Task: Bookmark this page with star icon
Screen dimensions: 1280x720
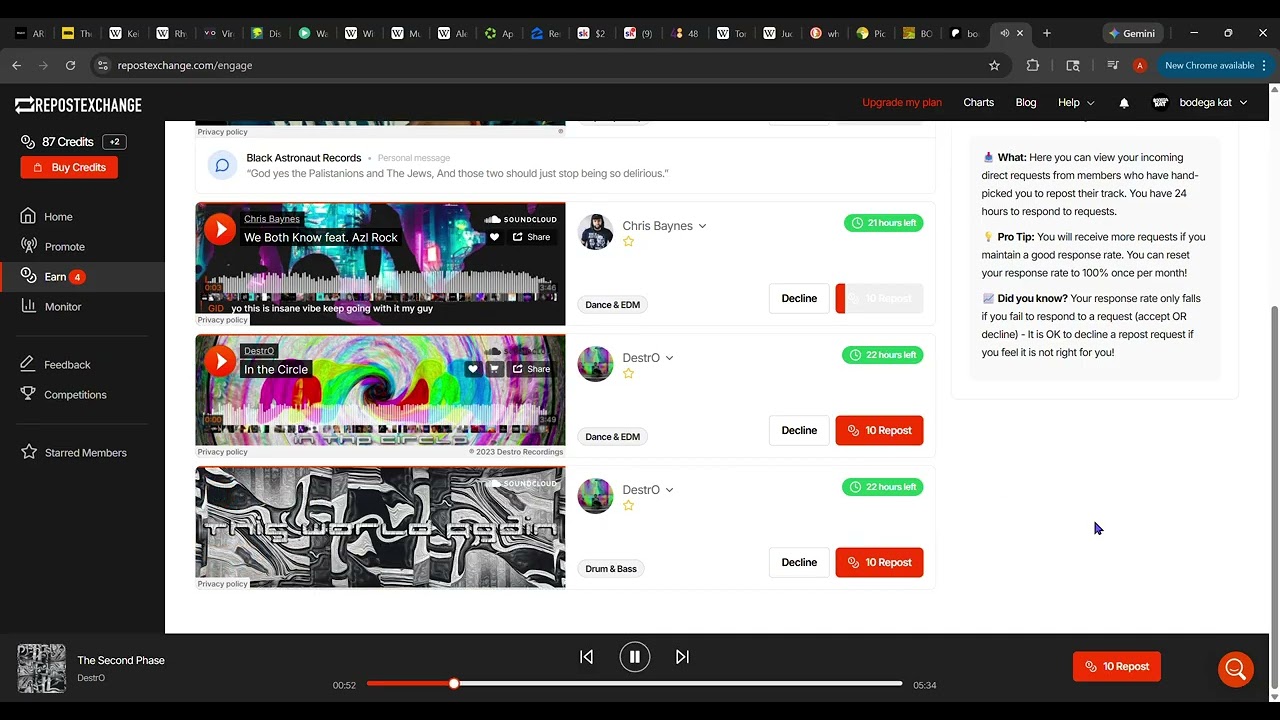Action: (994, 65)
